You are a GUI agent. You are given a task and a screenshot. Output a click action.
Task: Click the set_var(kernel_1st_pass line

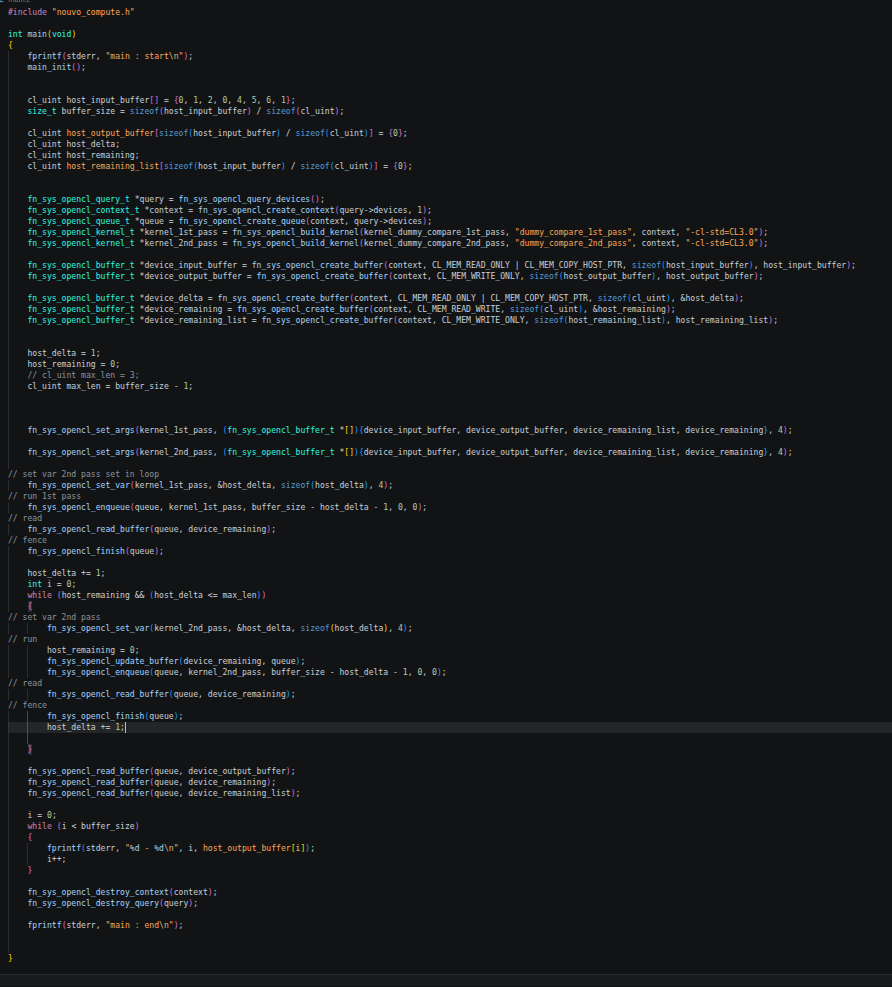210,485
